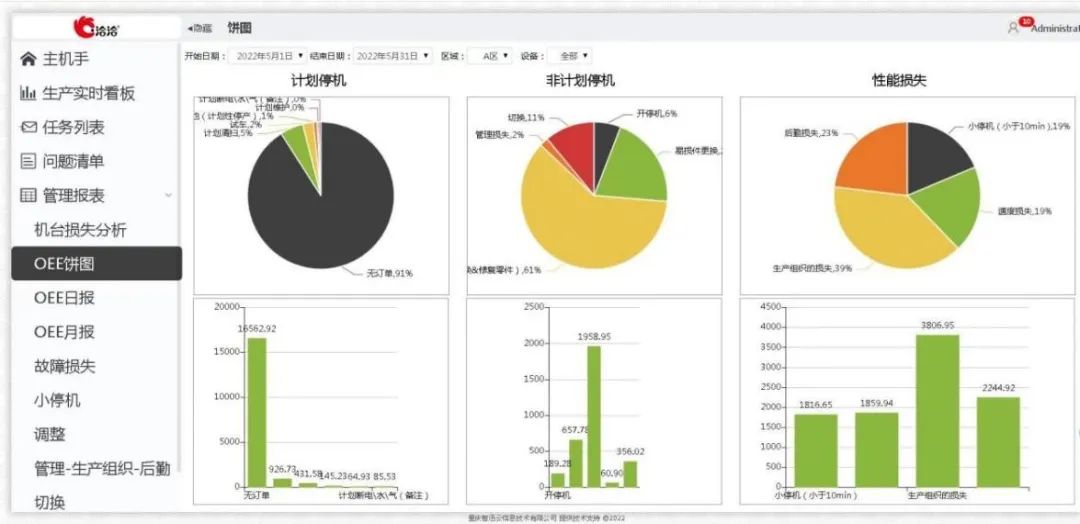The image size is (1080, 524).
Task: Open the 调整 report
Action: click(x=50, y=434)
